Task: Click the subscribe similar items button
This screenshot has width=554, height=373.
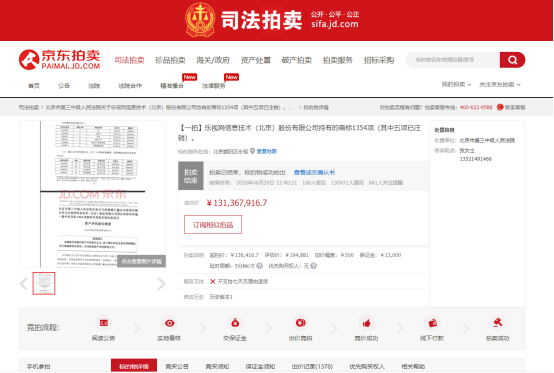Action: [213, 225]
